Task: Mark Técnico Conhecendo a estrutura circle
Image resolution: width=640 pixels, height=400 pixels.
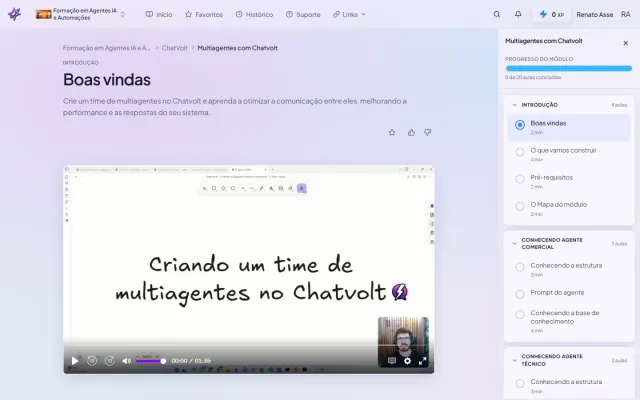Action: [520, 384]
